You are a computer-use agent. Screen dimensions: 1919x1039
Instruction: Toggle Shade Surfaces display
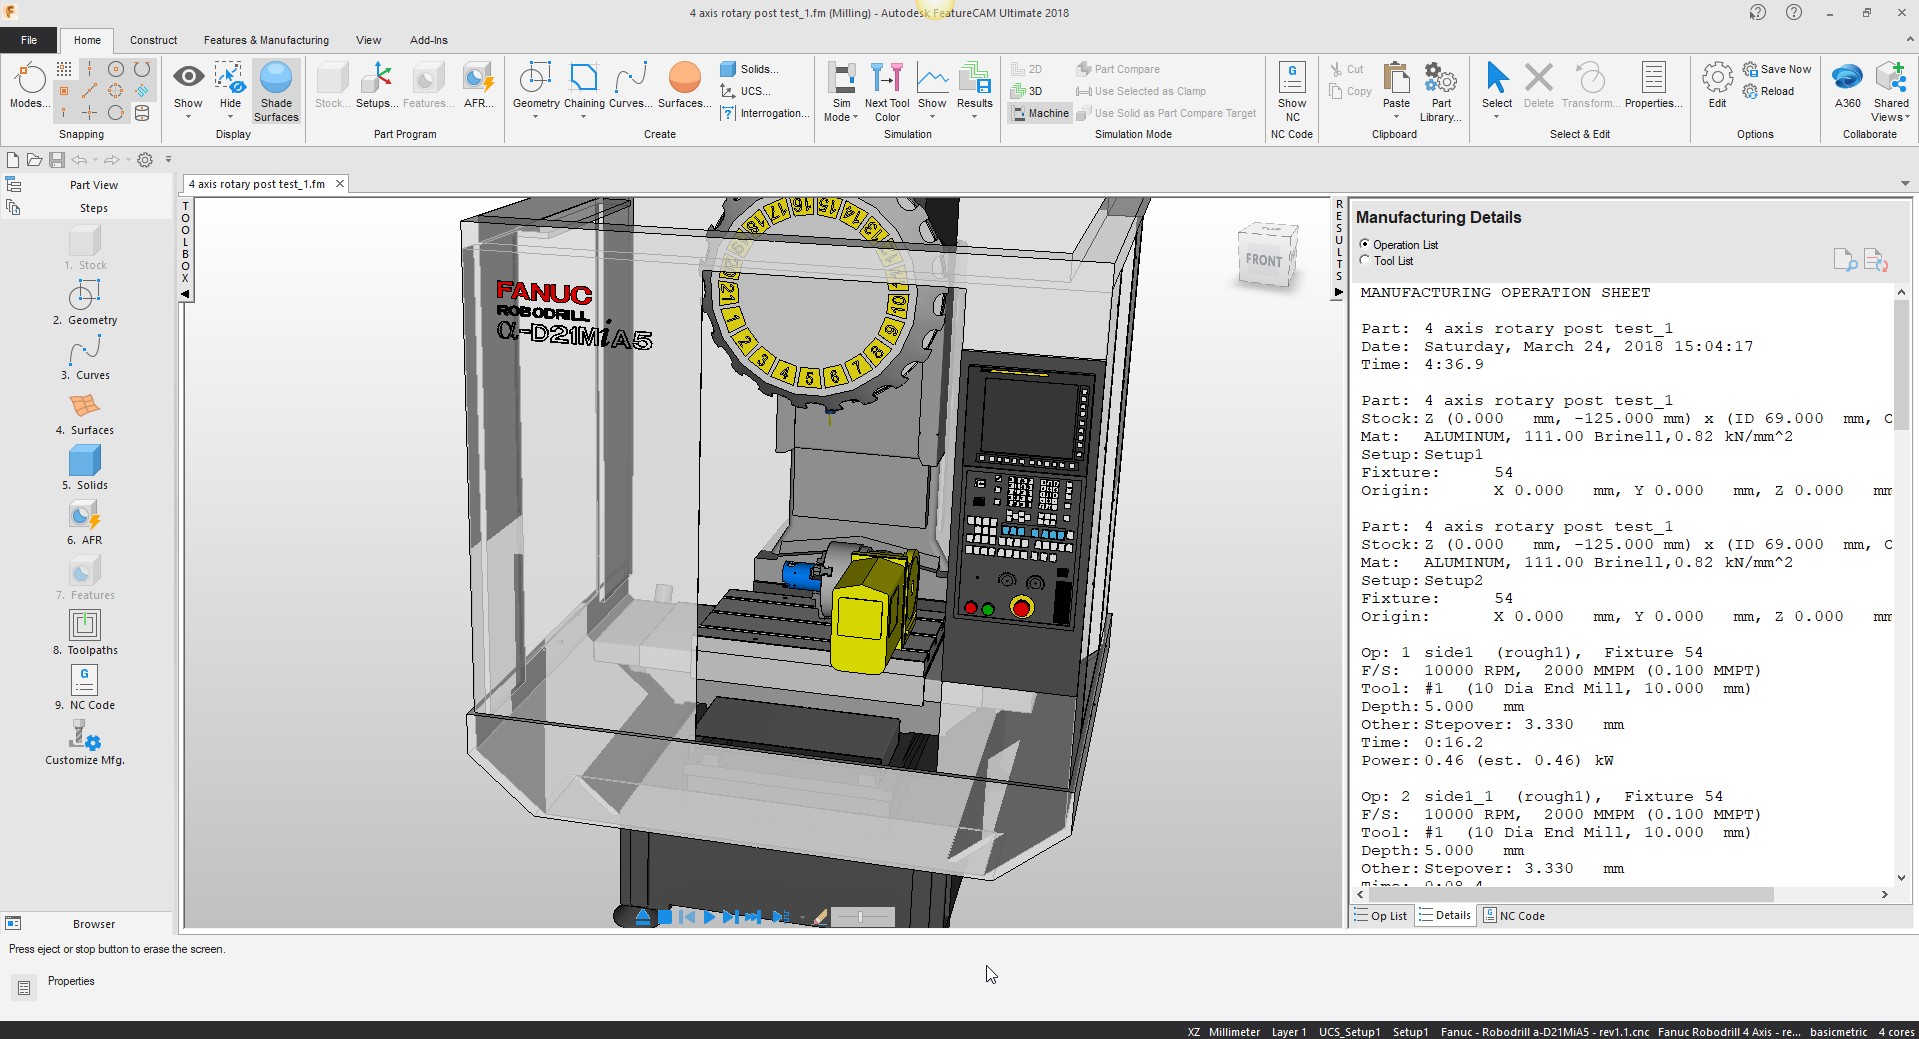click(x=276, y=91)
